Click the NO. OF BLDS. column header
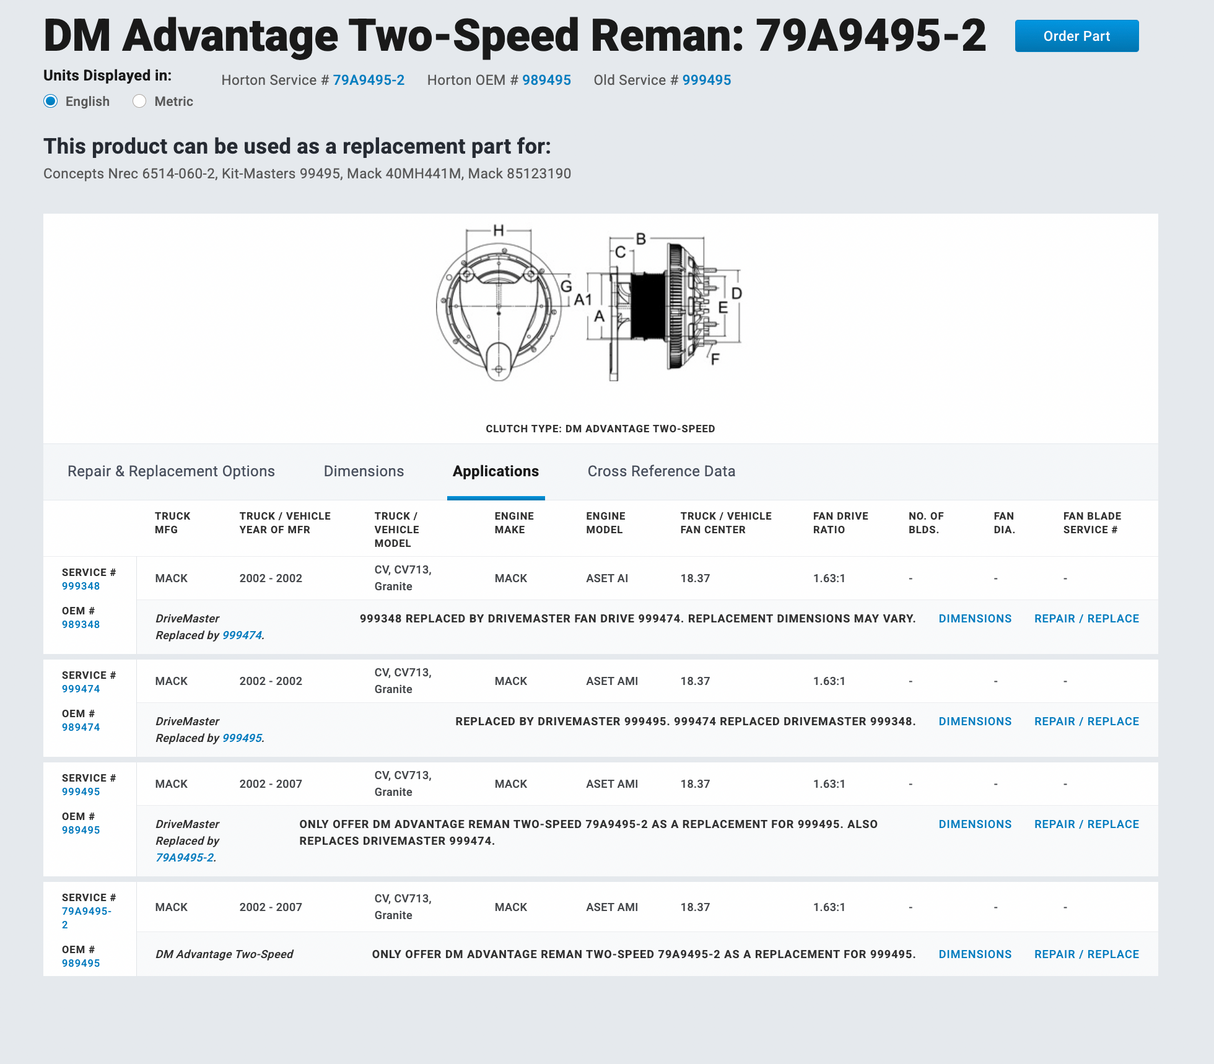Viewport: 1214px width, 1064px height. click(926, 523)
